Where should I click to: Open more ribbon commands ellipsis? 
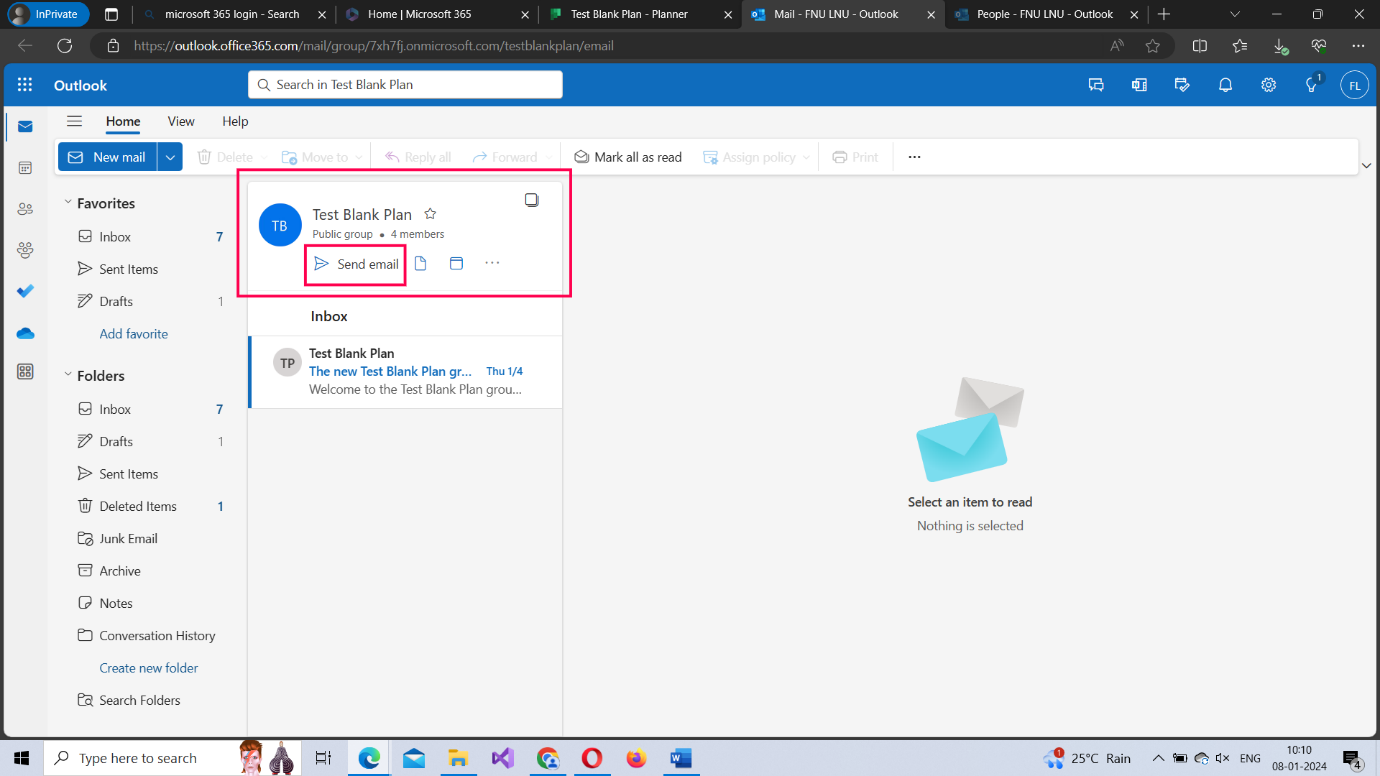click(x=914, y=157)
